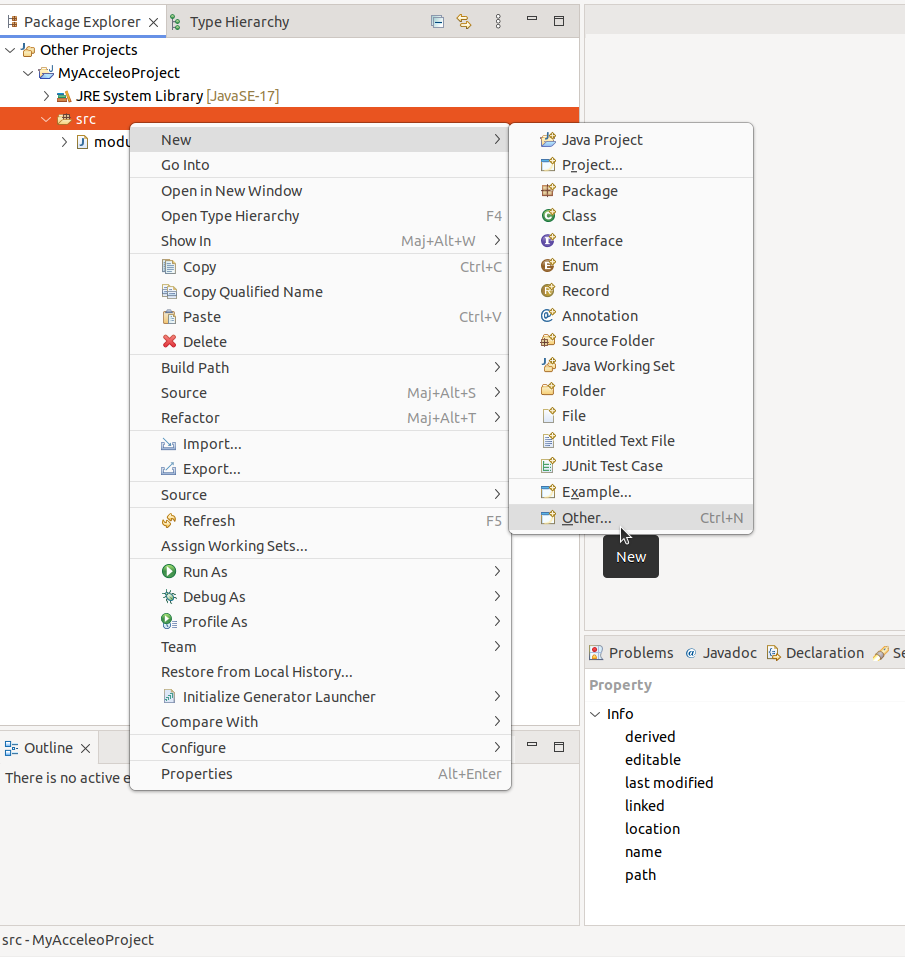Select Class from the New submenu
This screenshot has height=957, width=905.
point(578,216)
